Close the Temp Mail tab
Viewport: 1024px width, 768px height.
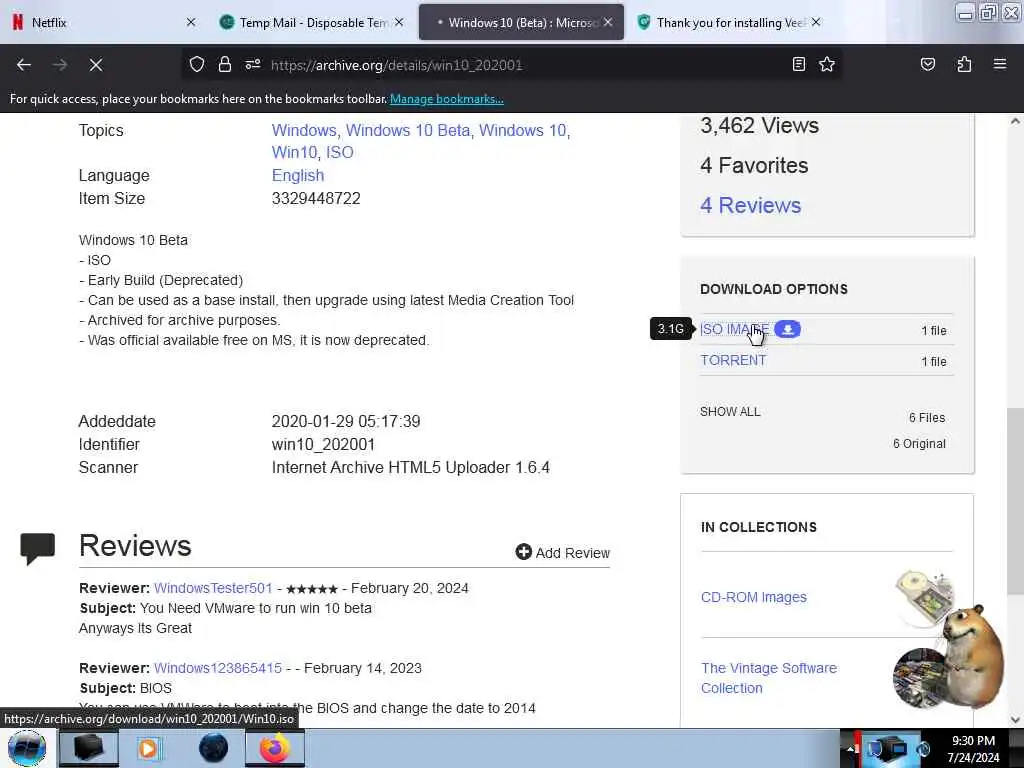(399, 22)
